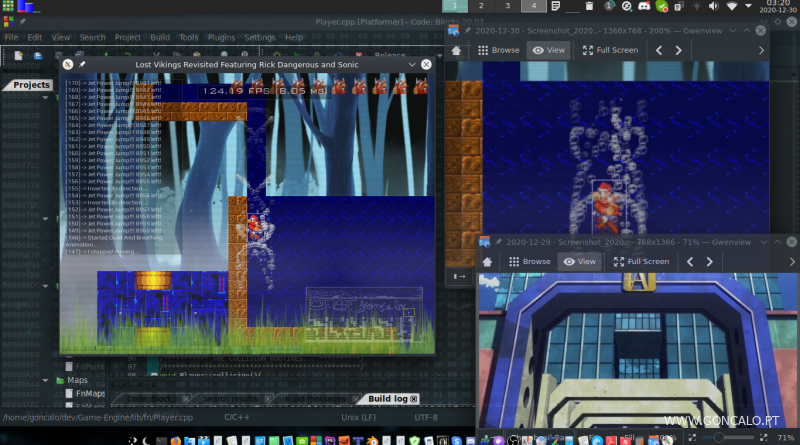Select FnMaps file in project tree
800x445 pixels.
point(90,393)
